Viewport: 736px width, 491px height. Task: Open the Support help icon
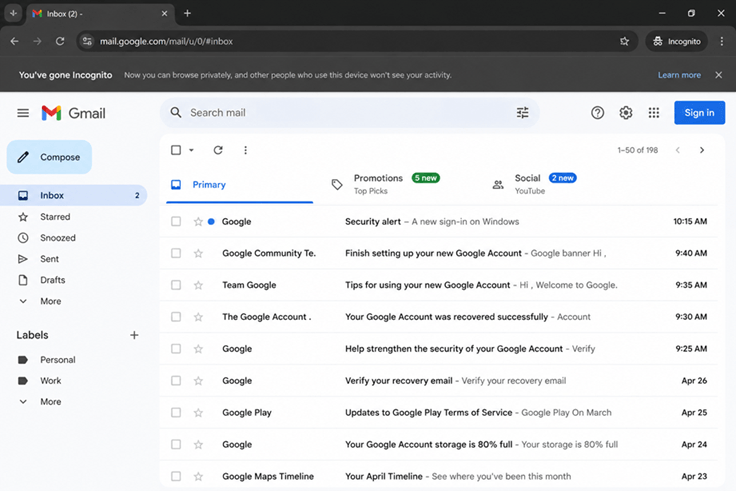(x=598, y=113)
